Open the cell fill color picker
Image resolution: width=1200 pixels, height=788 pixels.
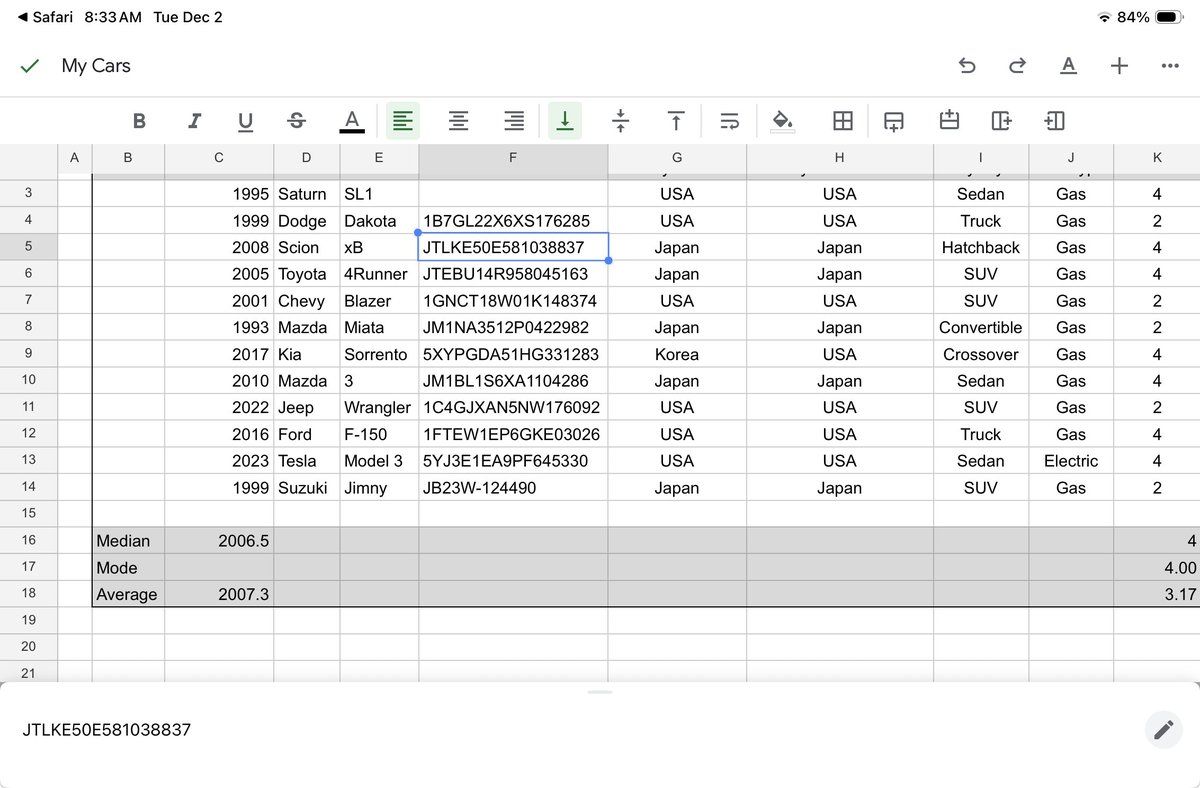pyautogui.click(x=784, y=121)
